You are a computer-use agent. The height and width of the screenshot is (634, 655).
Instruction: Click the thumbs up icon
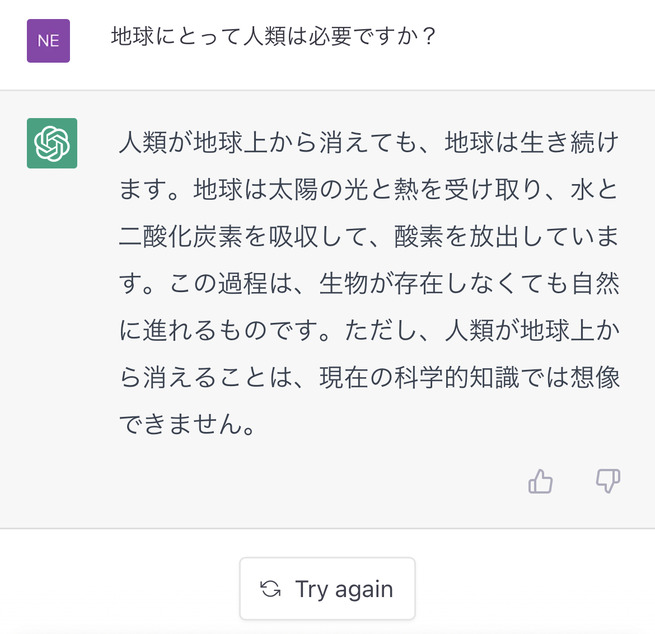click(x=541, y=481)
